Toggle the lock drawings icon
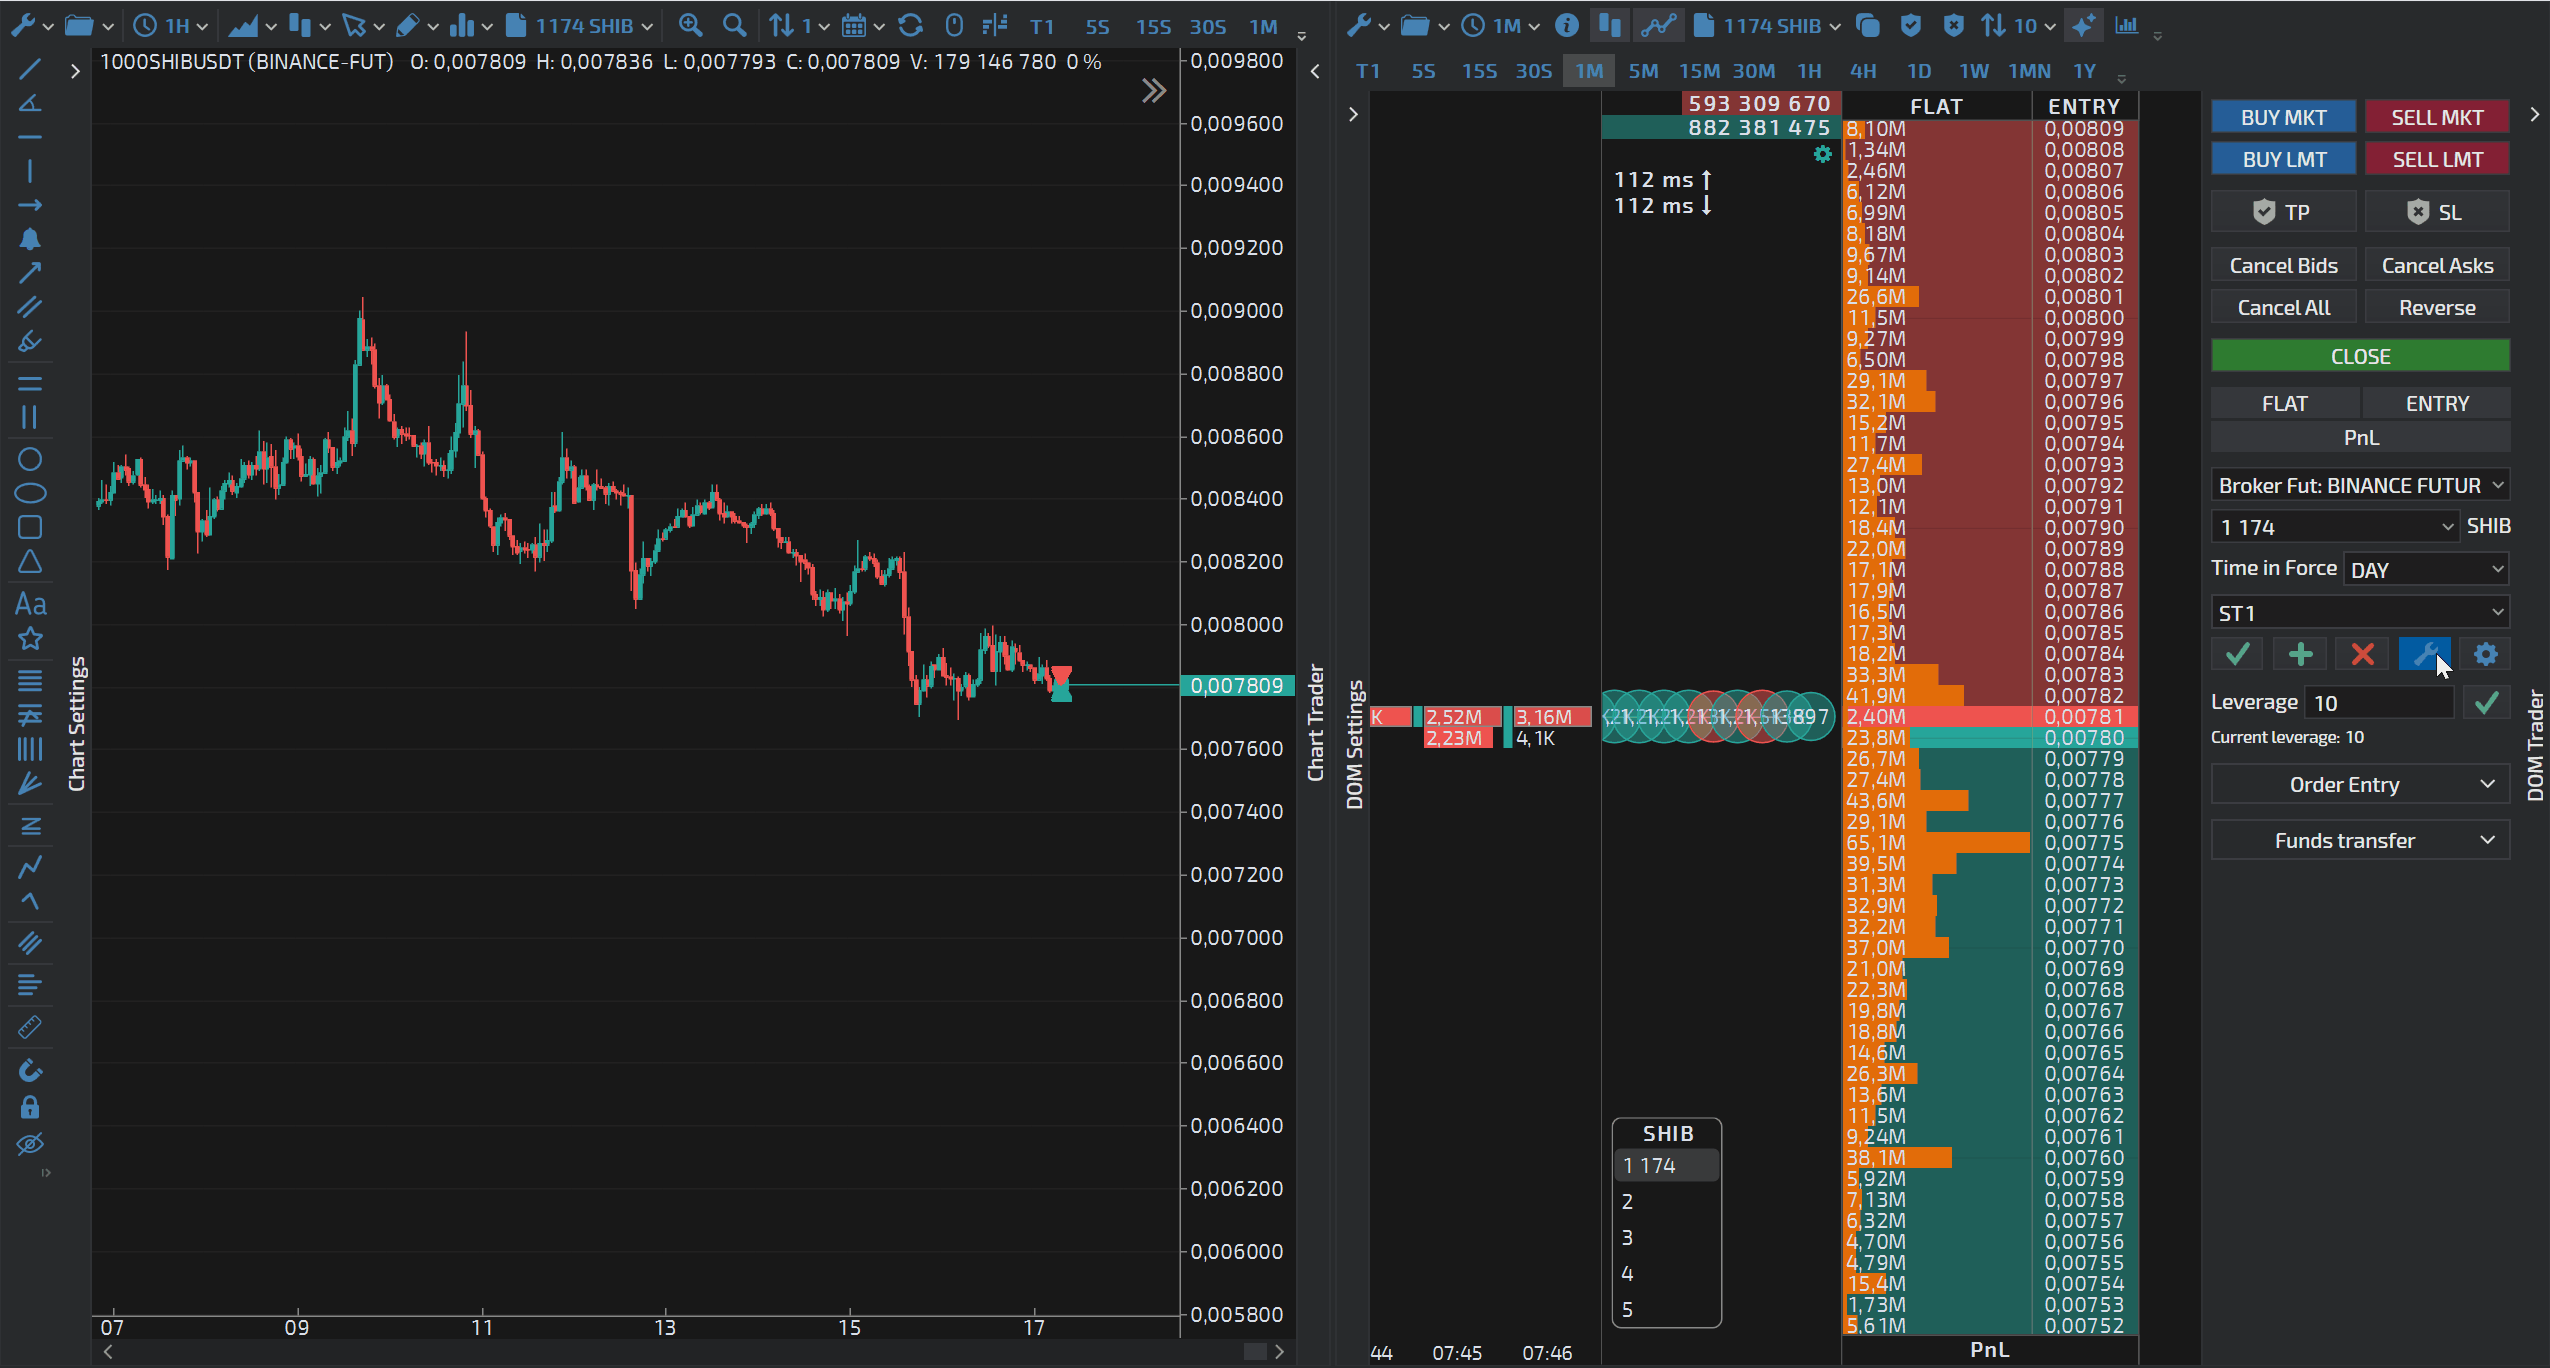 (x=30, y=1107)
